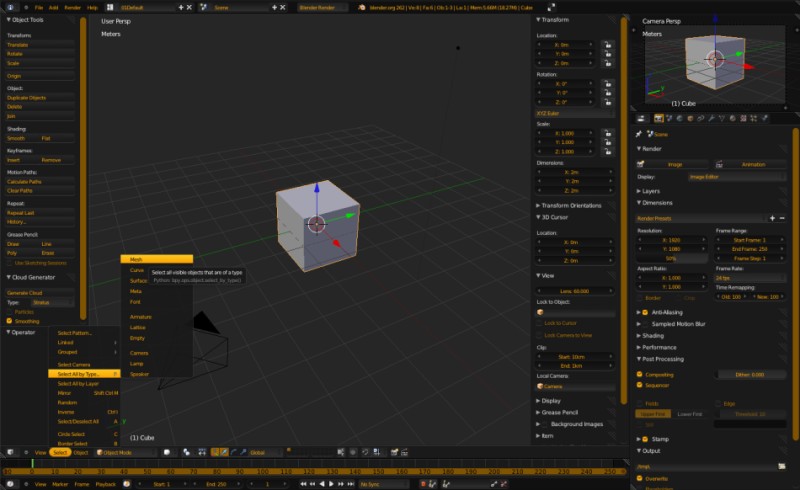
Task: Click the output folder browse icon
Action: coord(782,466)
